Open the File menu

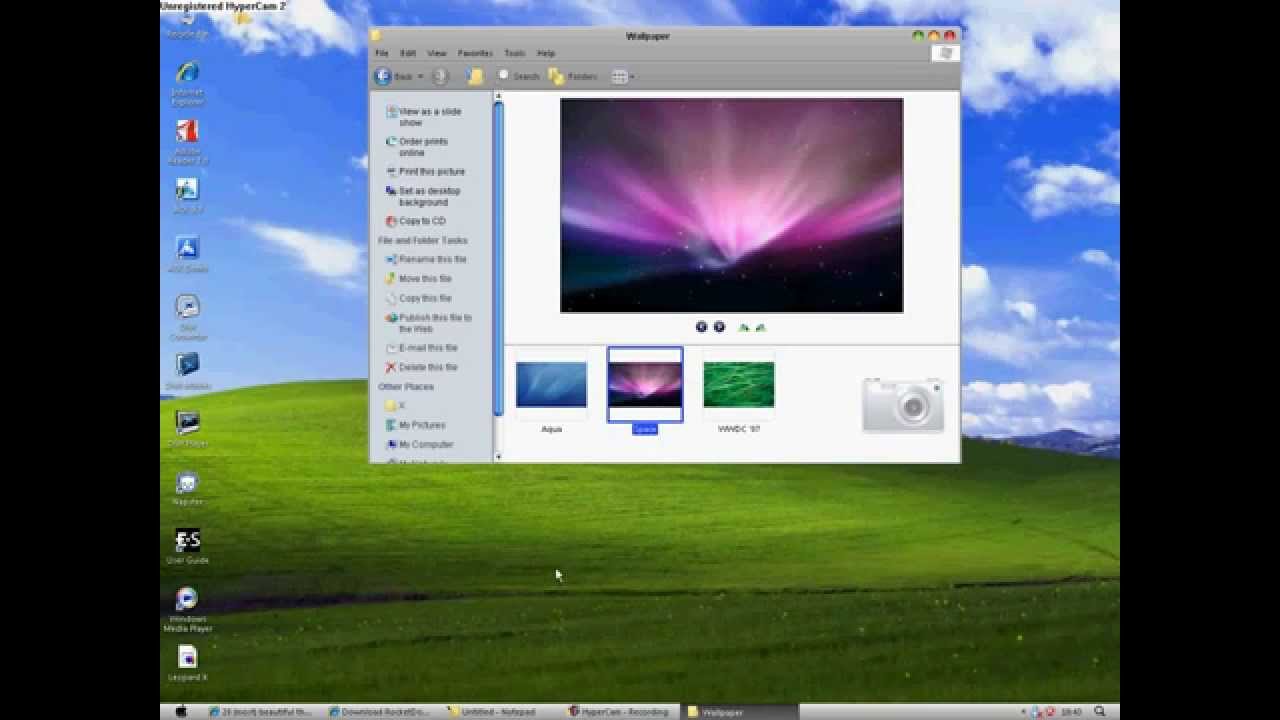(x=382, y=53)
